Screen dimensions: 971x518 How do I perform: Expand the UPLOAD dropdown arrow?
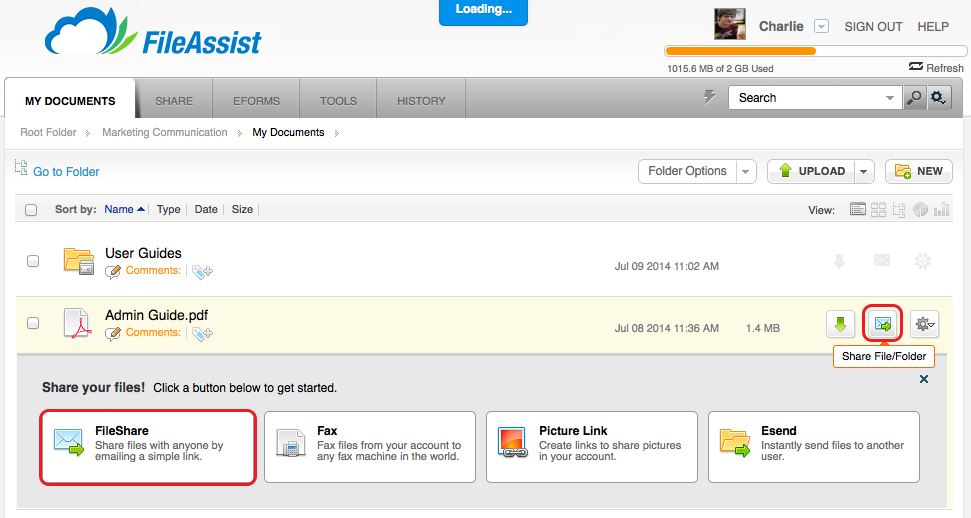pos(864,172)
